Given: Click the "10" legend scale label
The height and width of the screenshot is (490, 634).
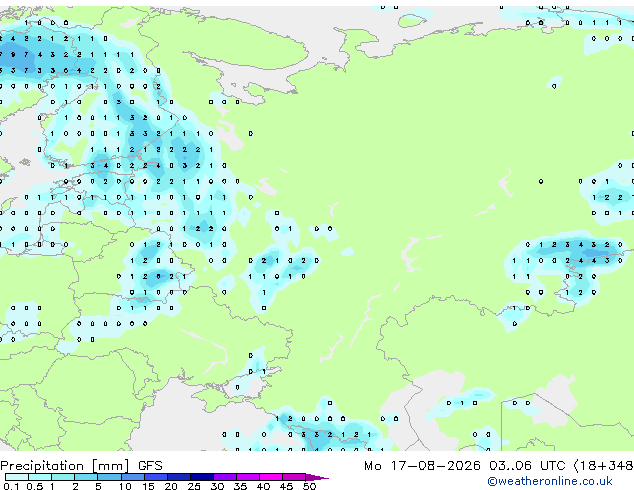Looking at the screenshot, I should point(125,486).
